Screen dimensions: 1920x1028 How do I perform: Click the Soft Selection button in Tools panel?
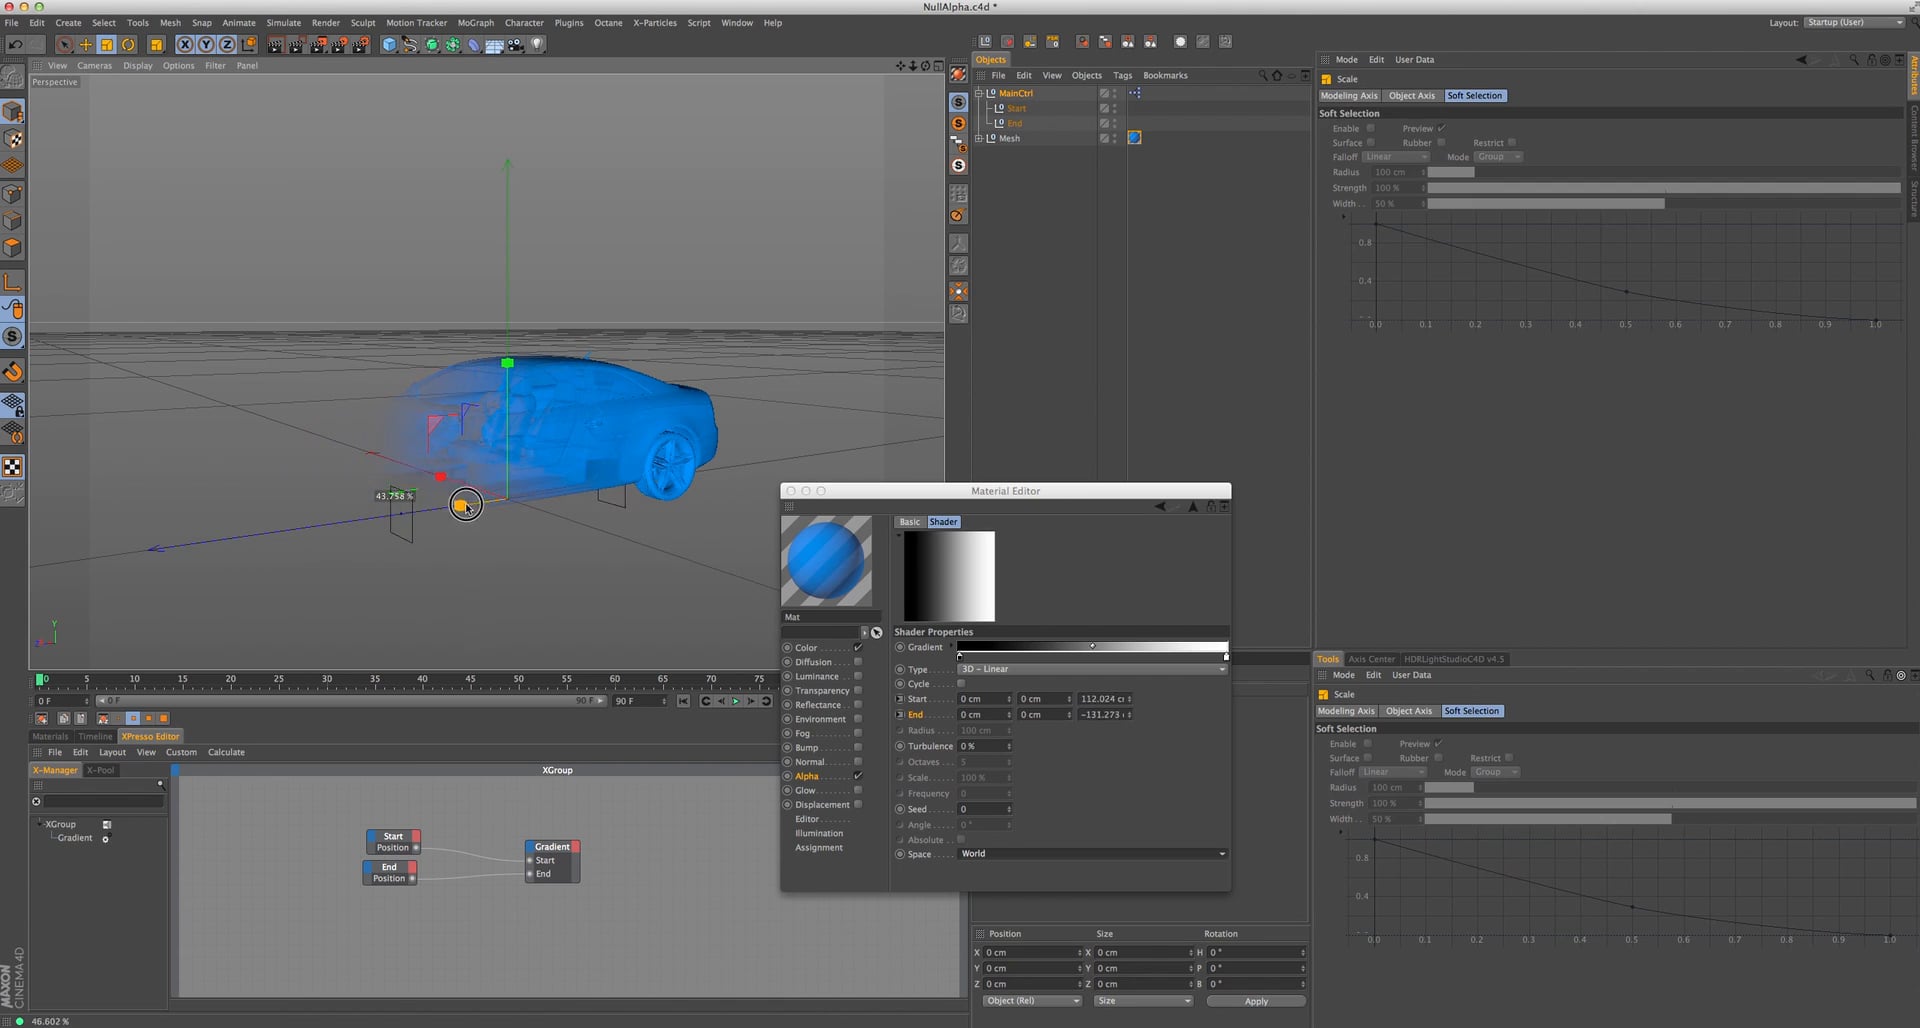pyautogui.click(x=1472, y=711)
